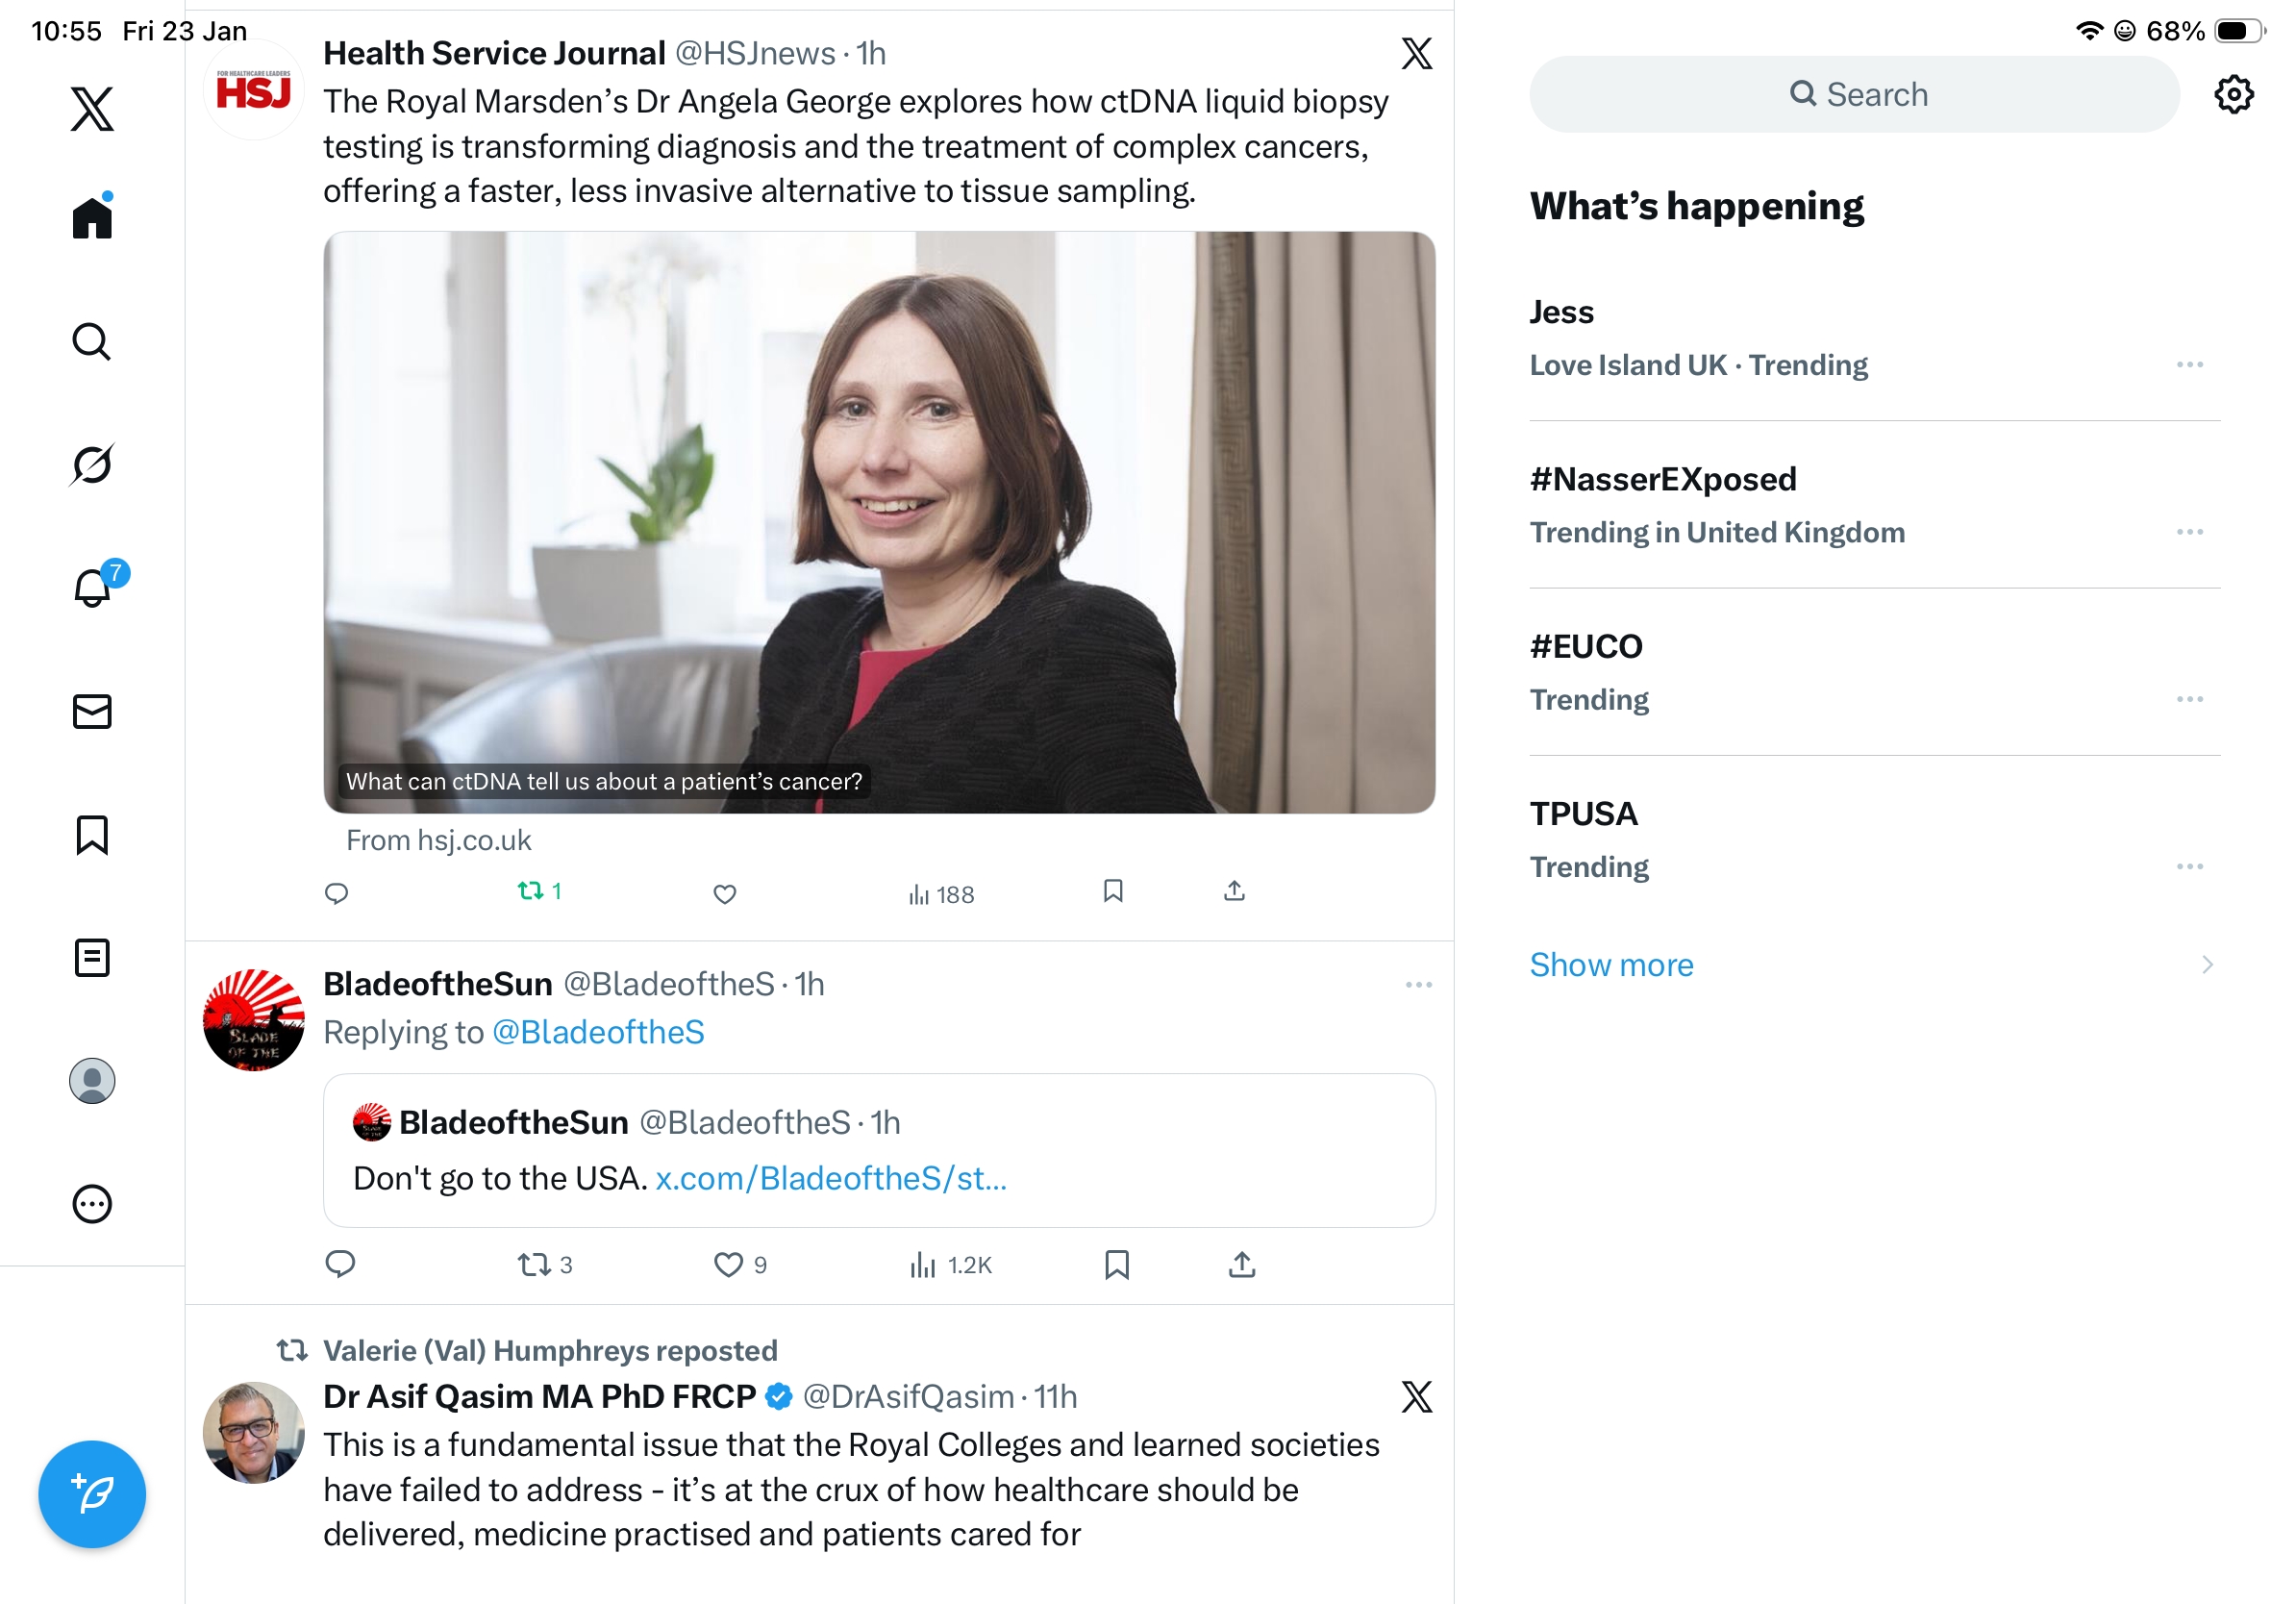Open options for Jess trending topic
2296x1604 pixels.
(2189, 364)
